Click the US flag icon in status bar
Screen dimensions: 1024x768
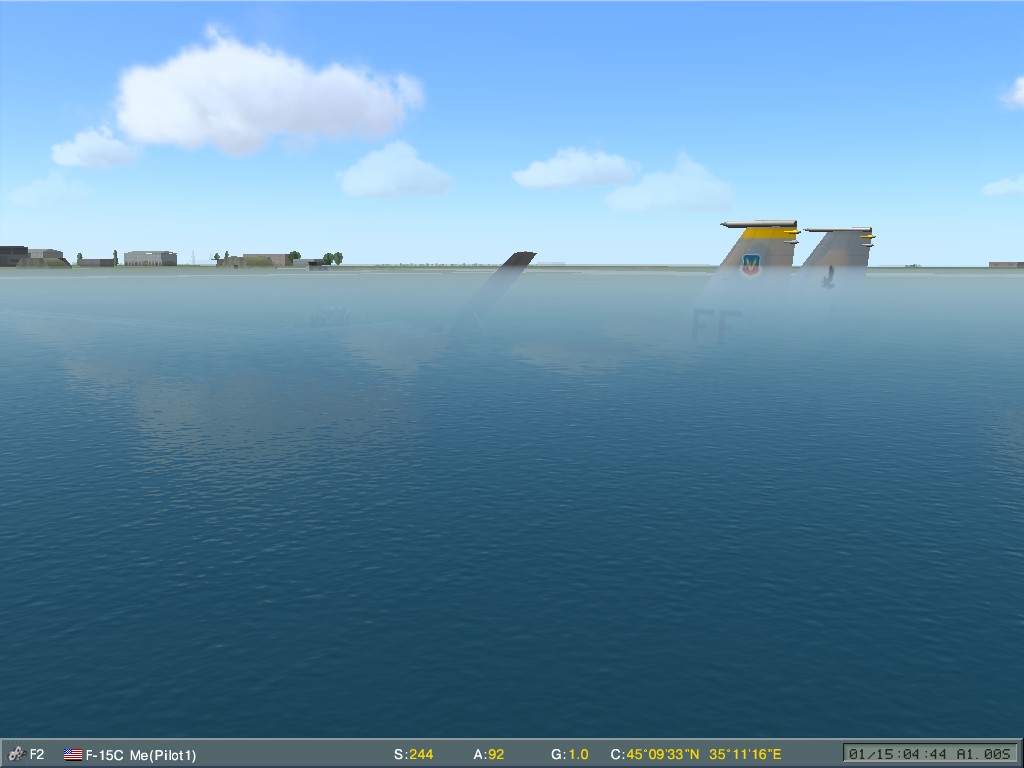(73, 754)
